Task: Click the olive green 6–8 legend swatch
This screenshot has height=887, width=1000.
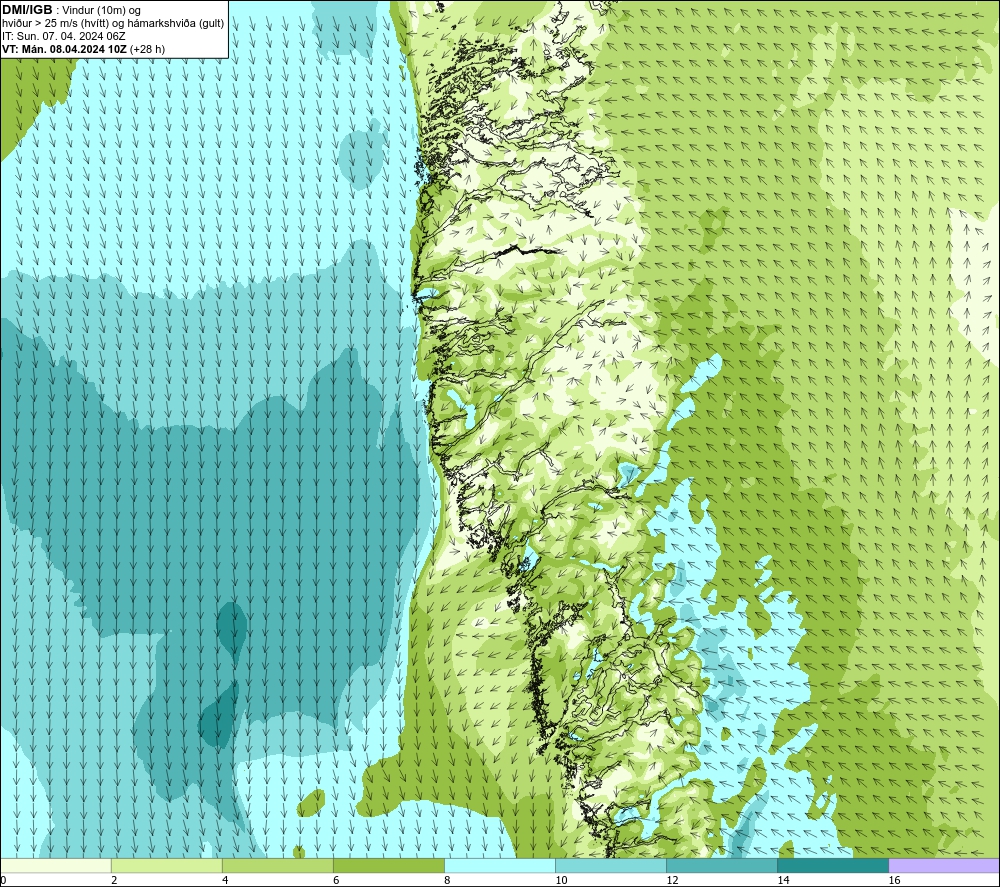Action: (x=388, y=865)
